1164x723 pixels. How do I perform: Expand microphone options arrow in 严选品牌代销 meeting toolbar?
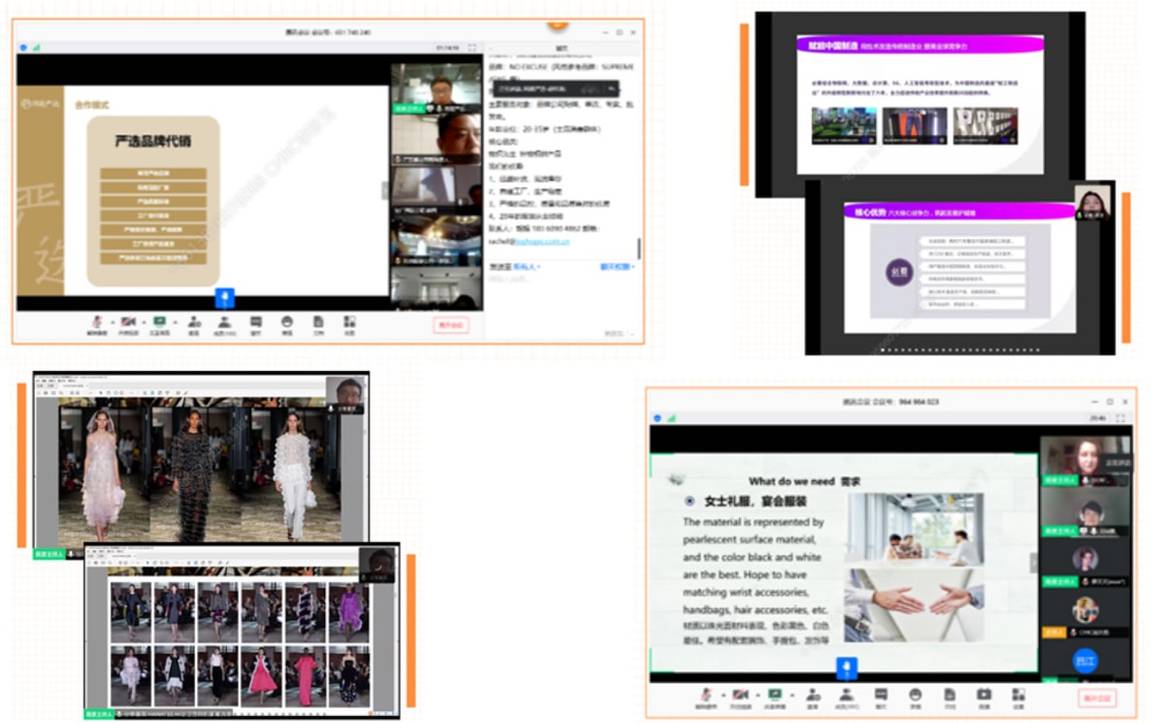113,322
